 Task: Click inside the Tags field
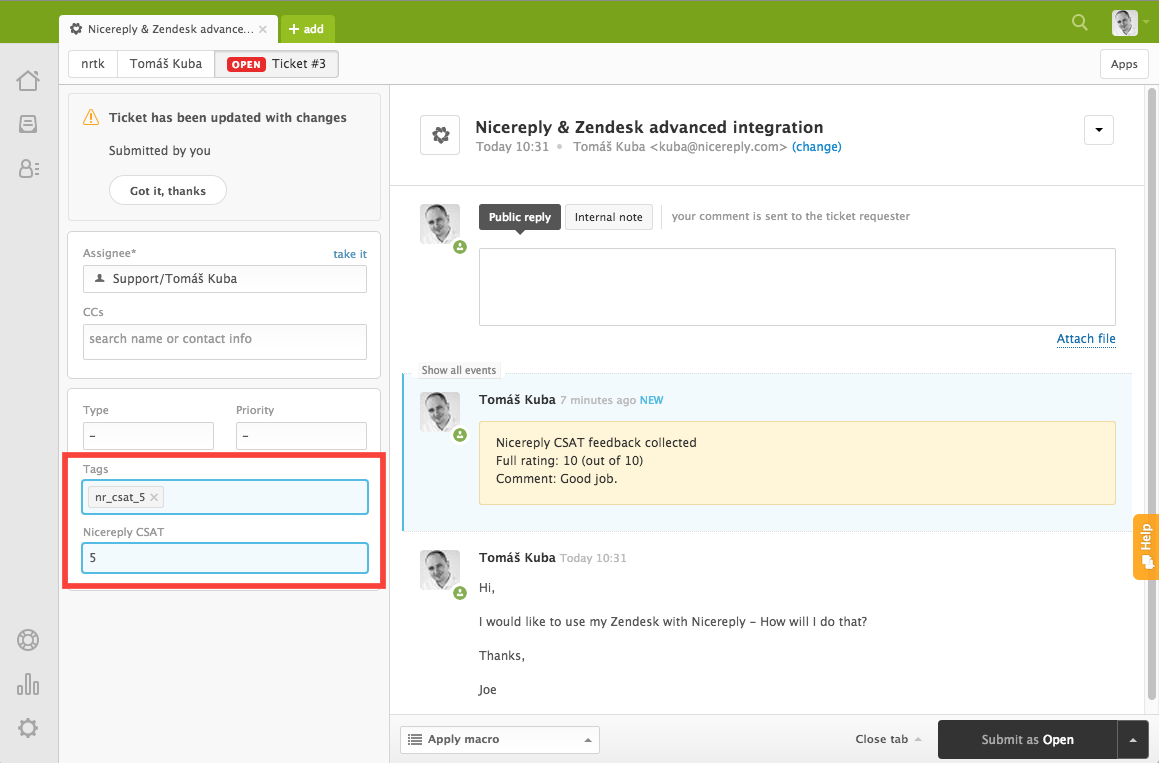225,497
